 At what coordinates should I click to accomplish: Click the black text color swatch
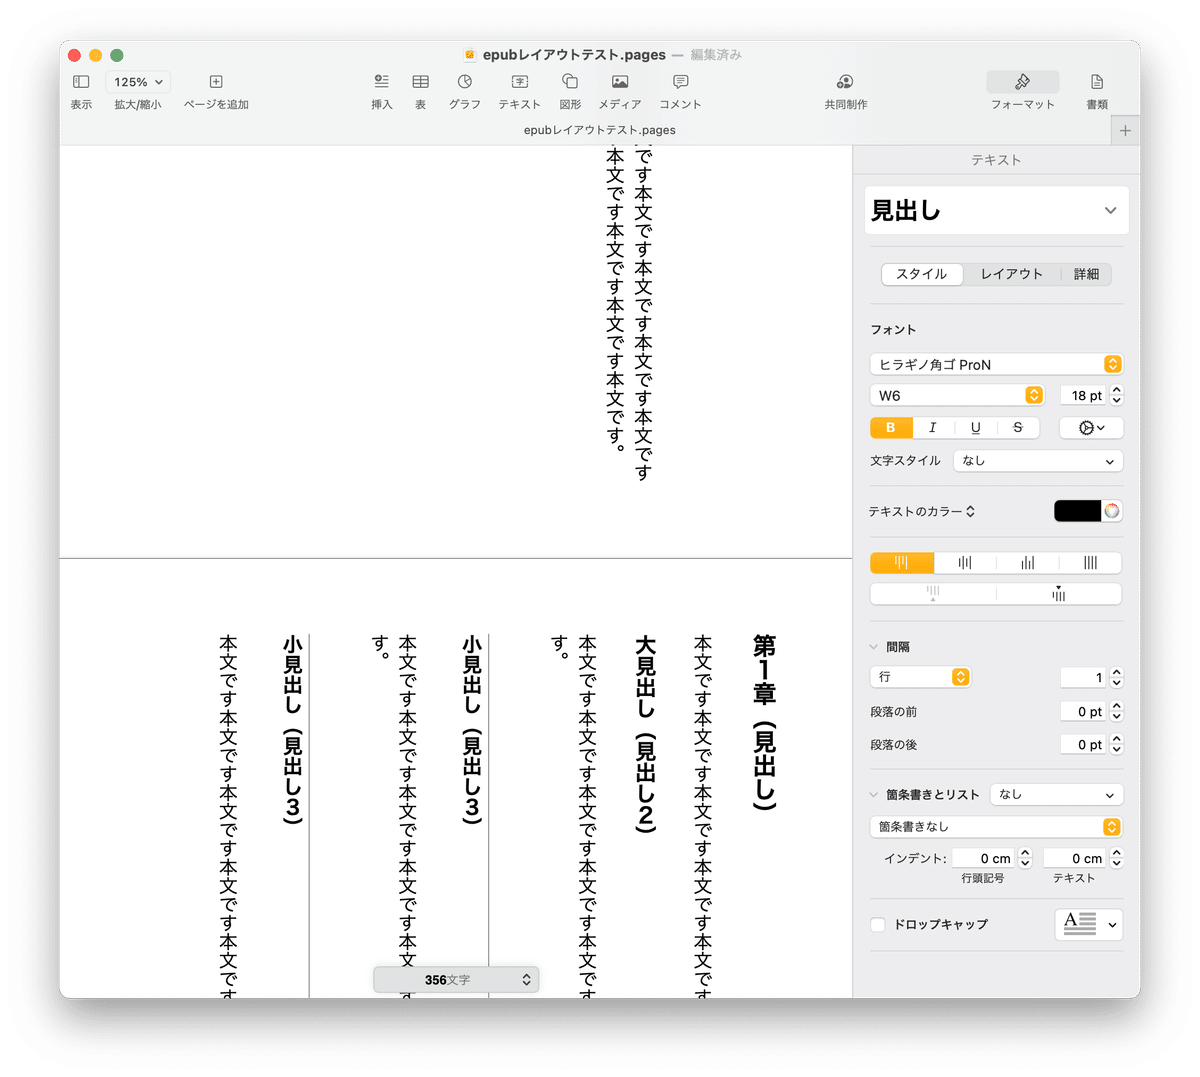click(1077, 511)
